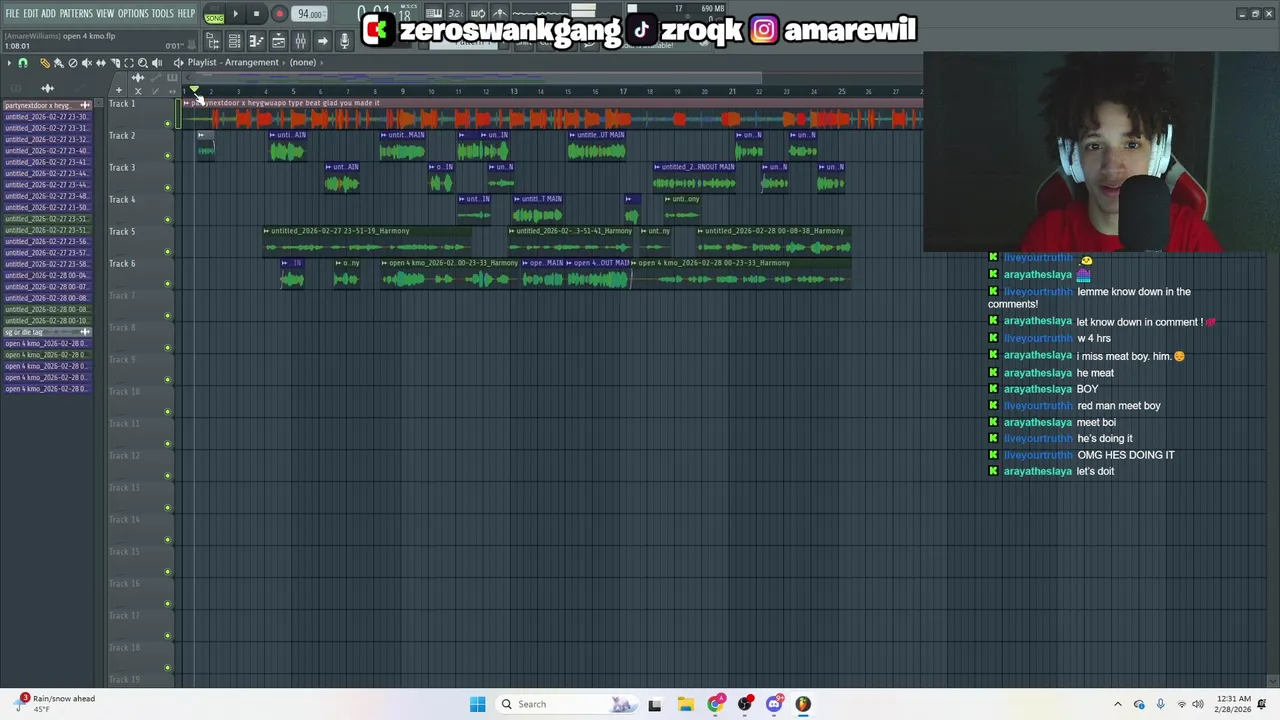Viewport: 1280px width, 720px height.
Task: Select the Zoom tool
Action: pyautogui.click(x=142, y=63)
